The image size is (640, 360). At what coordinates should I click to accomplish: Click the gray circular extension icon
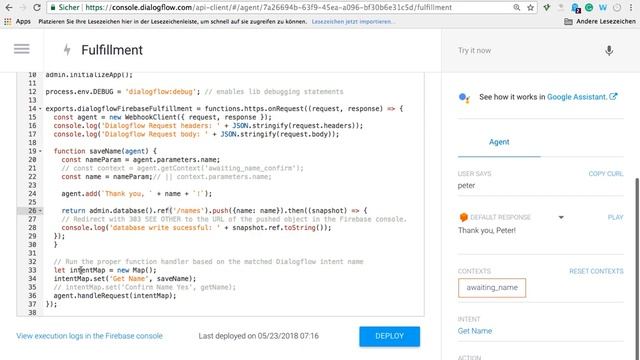coord(617,7)
